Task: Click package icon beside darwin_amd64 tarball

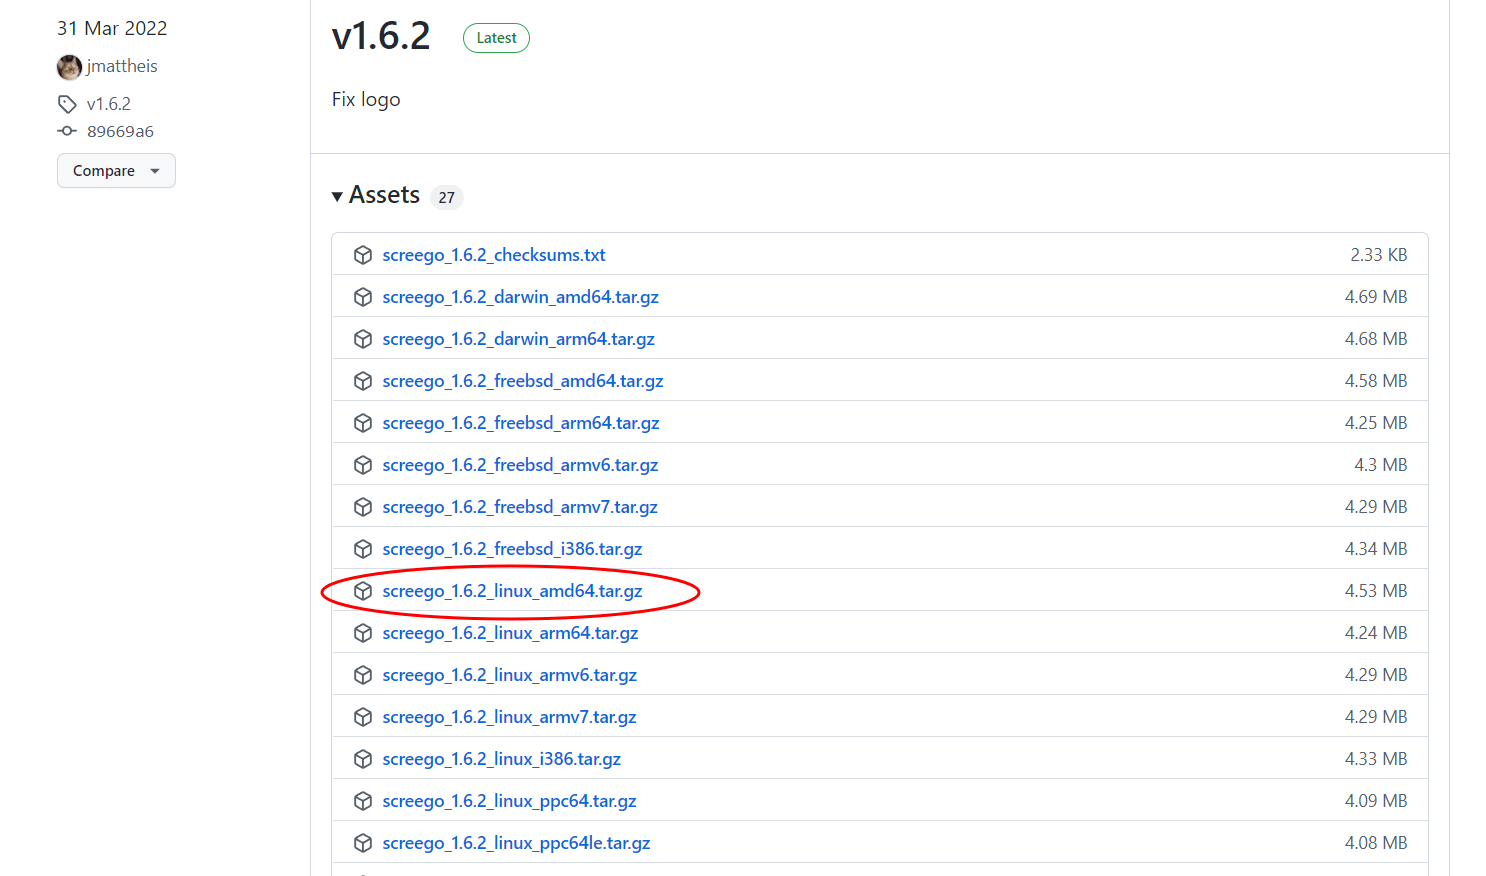Action: tap(363, 297)
